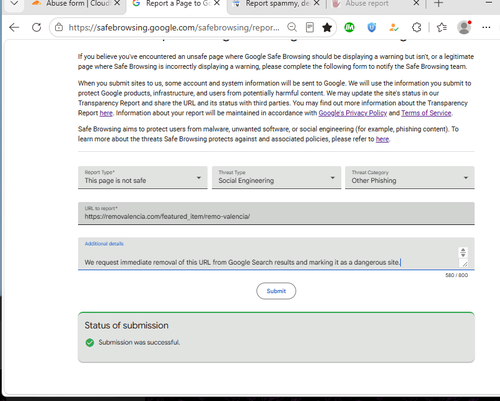Open the zoom magnifier icon in address bar
Screen dimensions: 500x401
(292, 27)
